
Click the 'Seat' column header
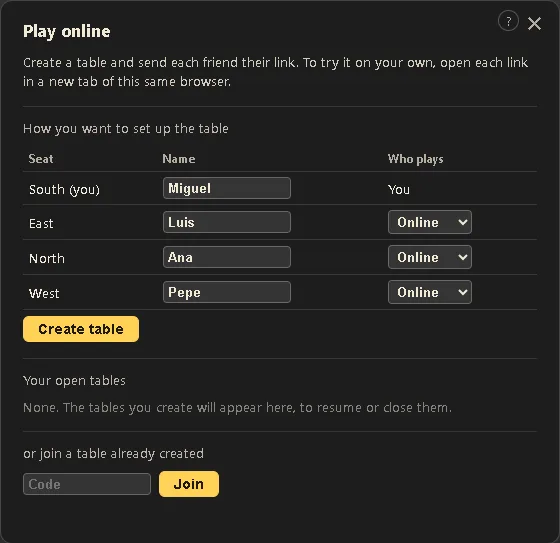tap(41, 159)
